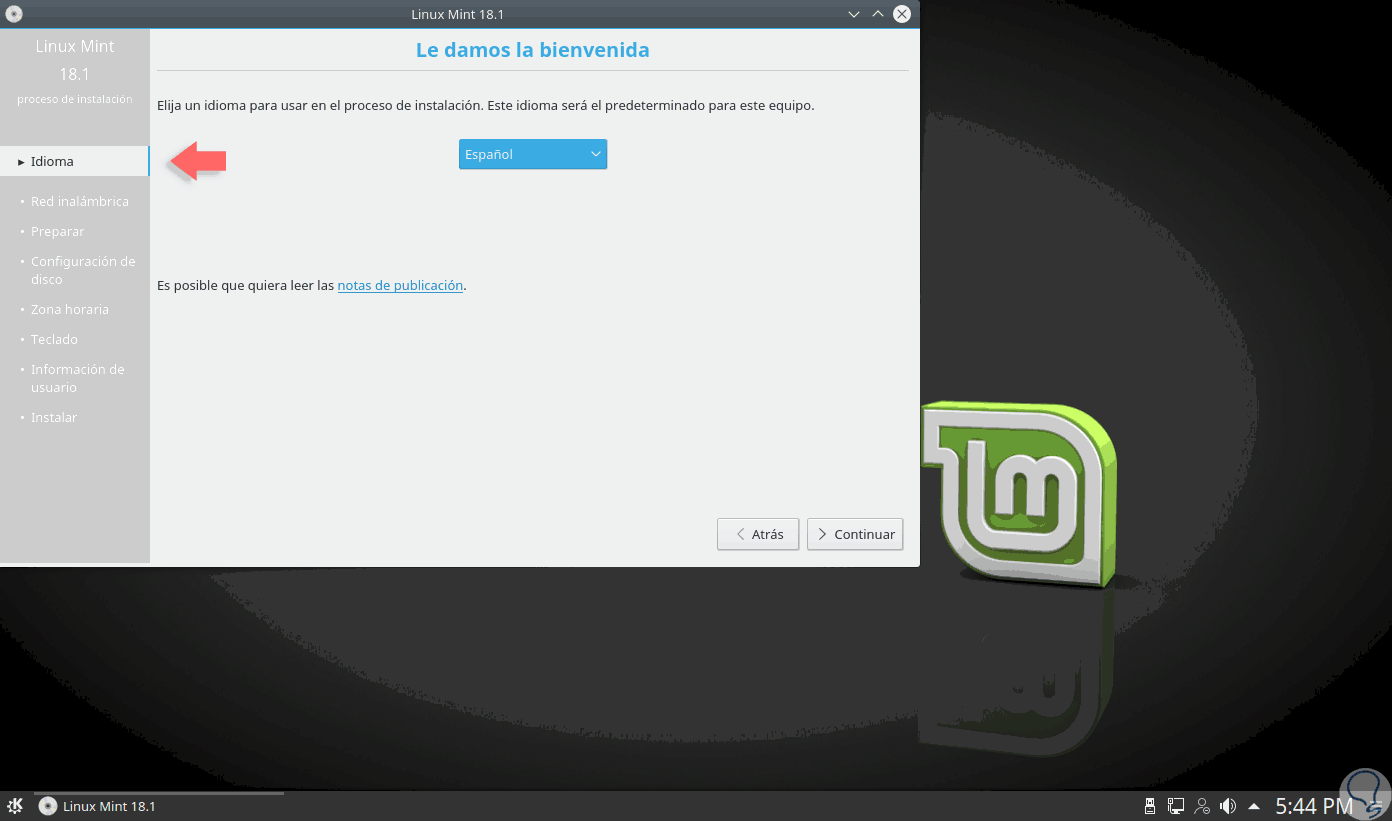
Task: Minimize the Linux Mint 18.1 installer window
Action: pos(853,14)
